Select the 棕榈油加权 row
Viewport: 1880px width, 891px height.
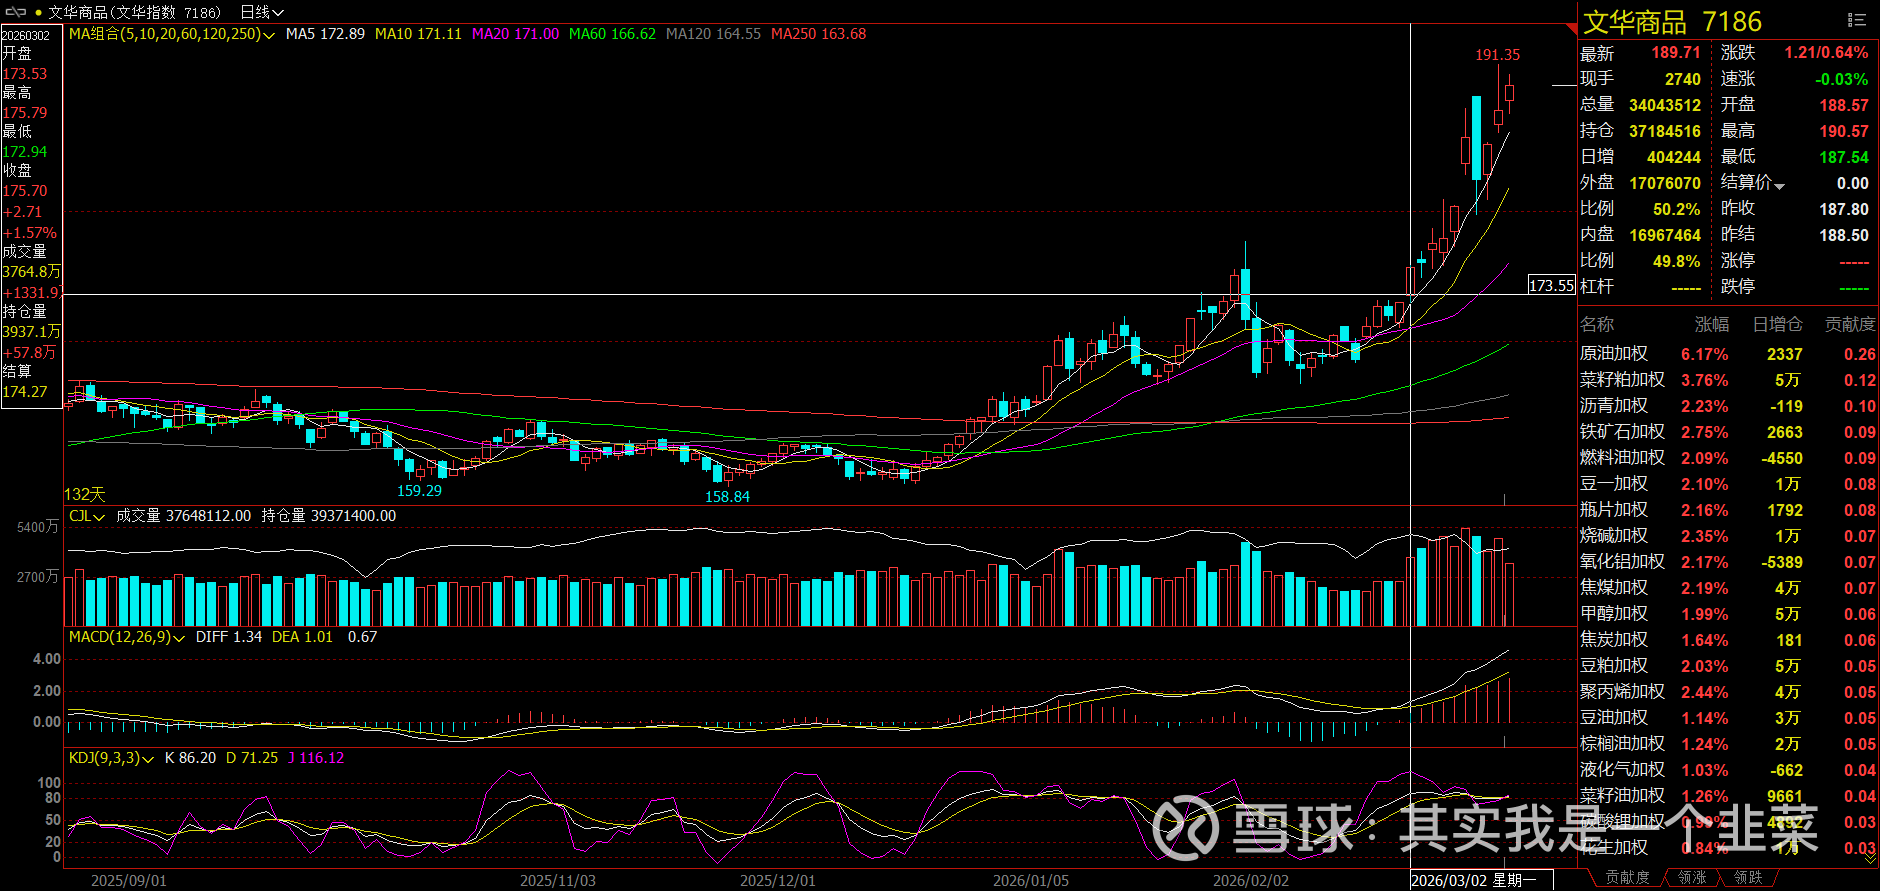coord(1728,744)
